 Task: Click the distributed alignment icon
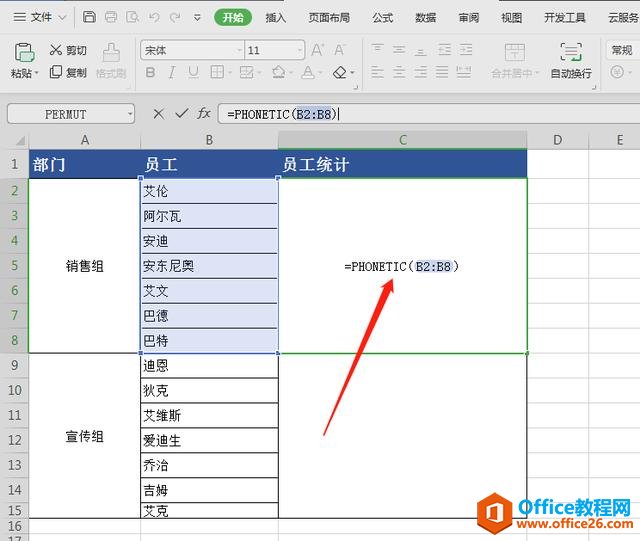click(463, 73)
